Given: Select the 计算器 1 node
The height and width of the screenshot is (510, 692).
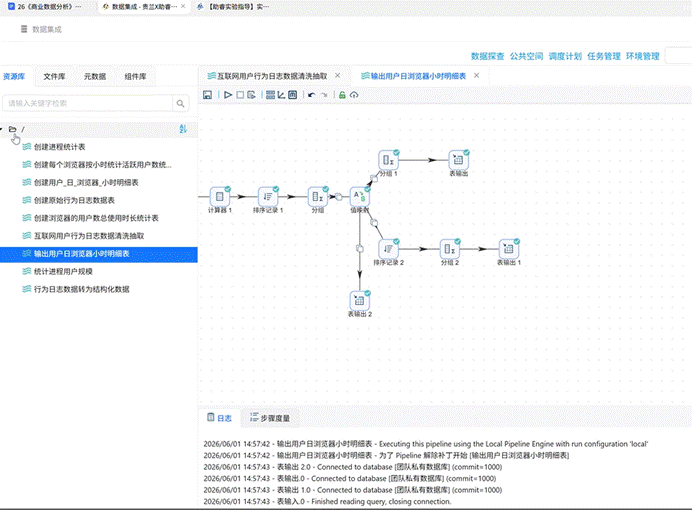Looking at the screenshot, I should (x=219, y=197).
